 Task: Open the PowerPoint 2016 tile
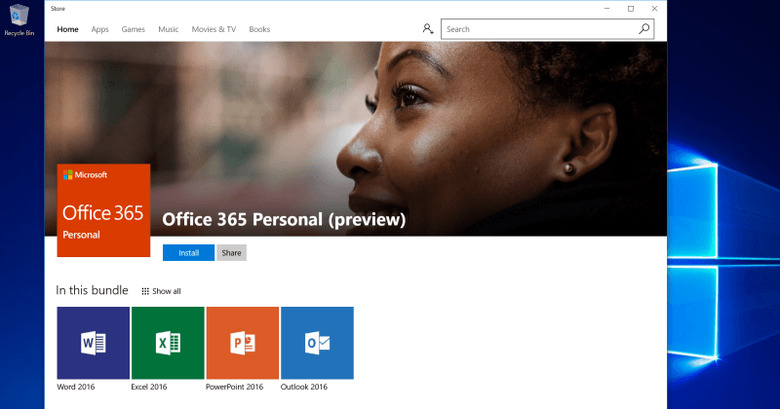click(242, 343)
